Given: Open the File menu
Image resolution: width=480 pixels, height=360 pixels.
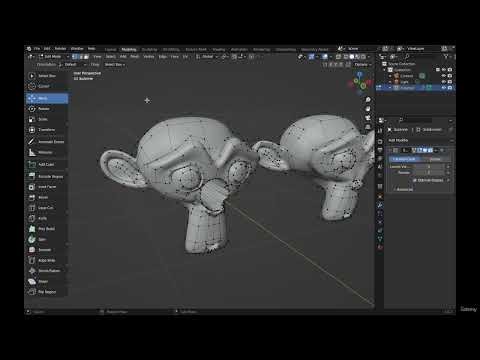Looking at the screenshot, I should [x=37, y=49].
